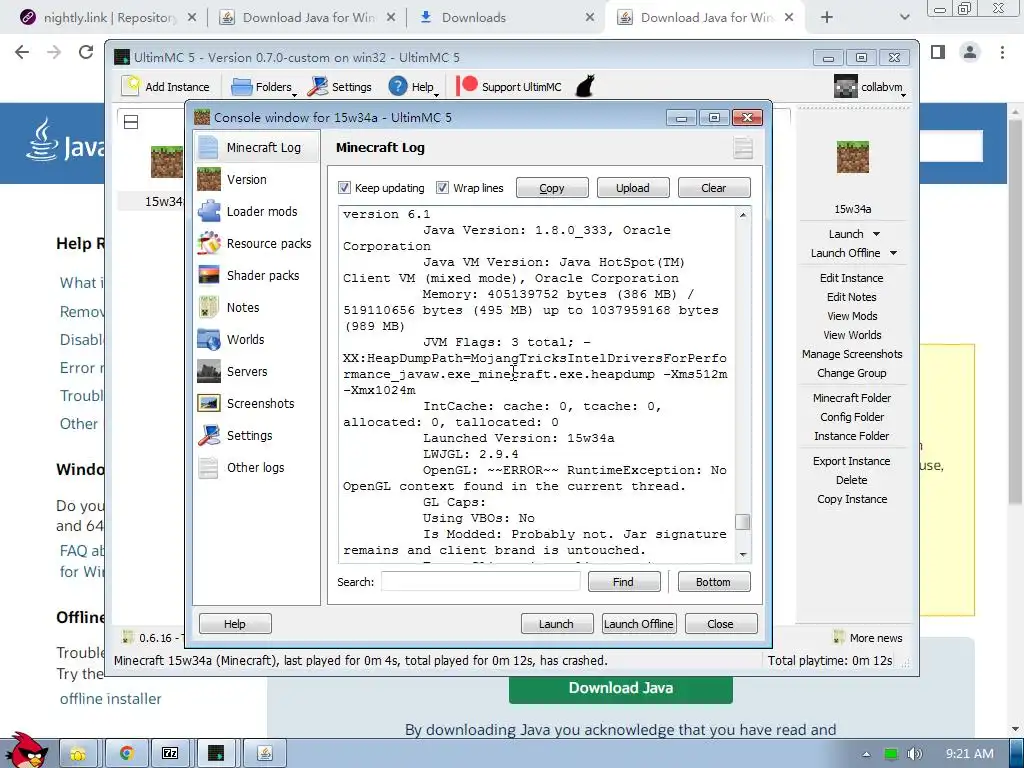1024x768 pixels.
Task: Open More news link
Action: pyautogui.click(x=876, y=638)
